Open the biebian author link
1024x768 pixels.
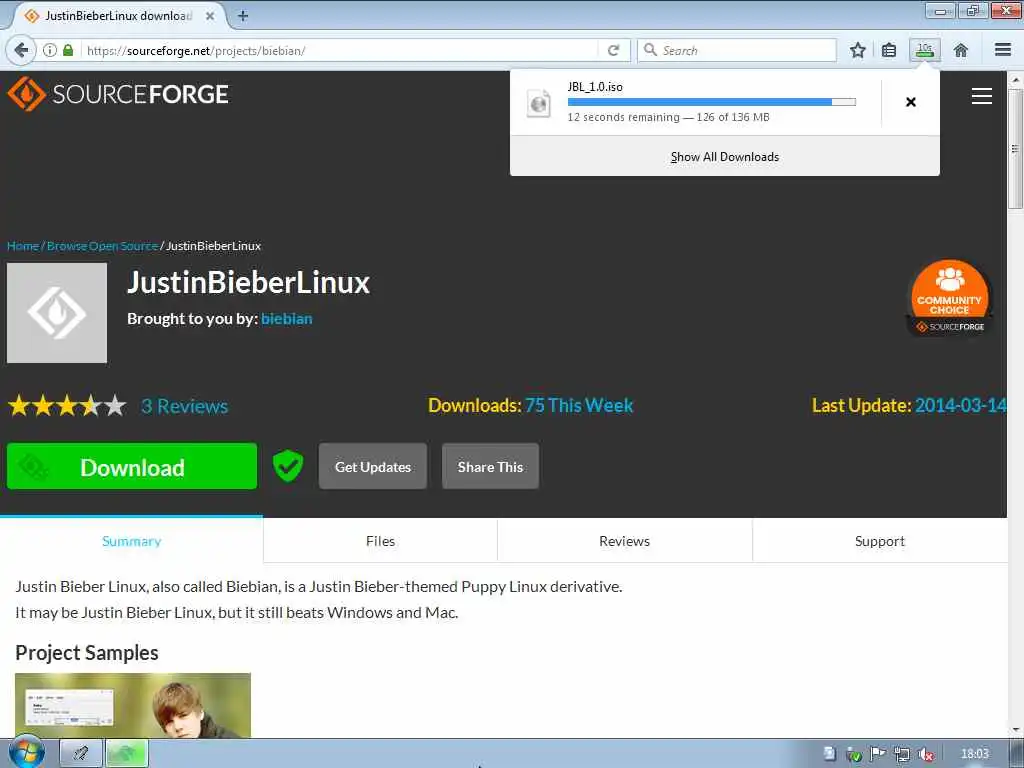(x=287, y=319)
